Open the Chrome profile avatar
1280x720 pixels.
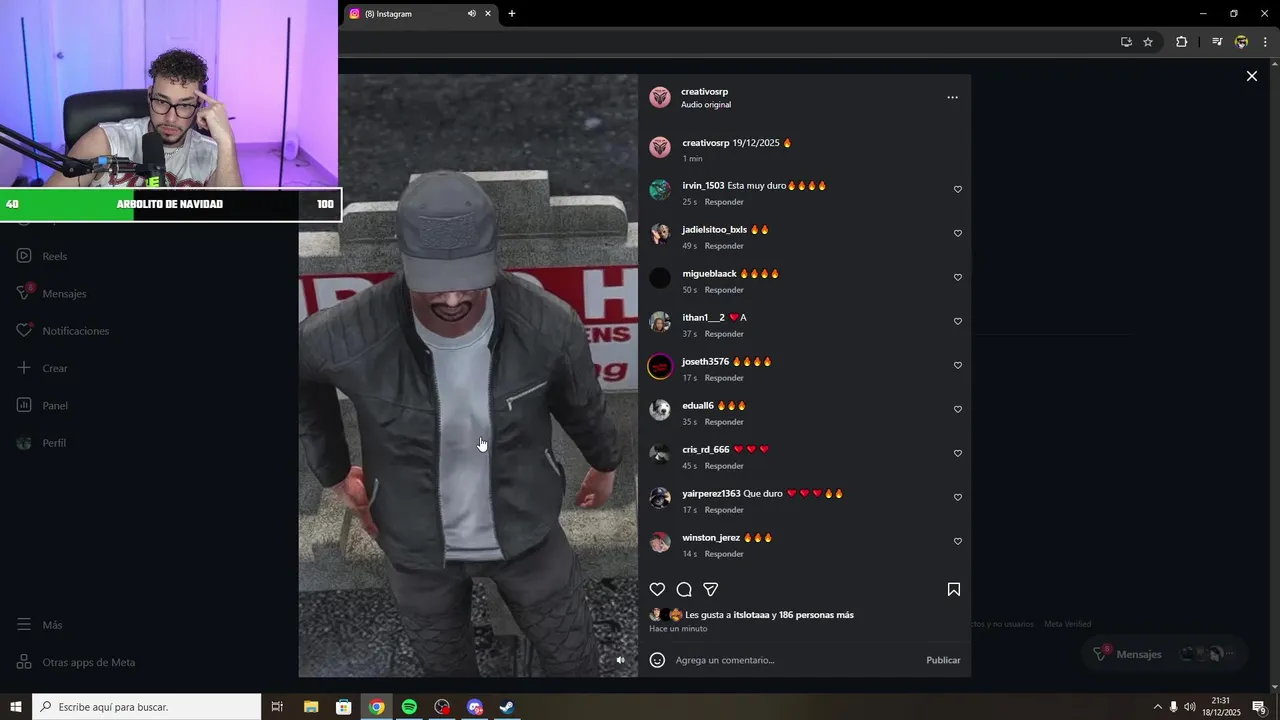click(x=1241, y=42)
